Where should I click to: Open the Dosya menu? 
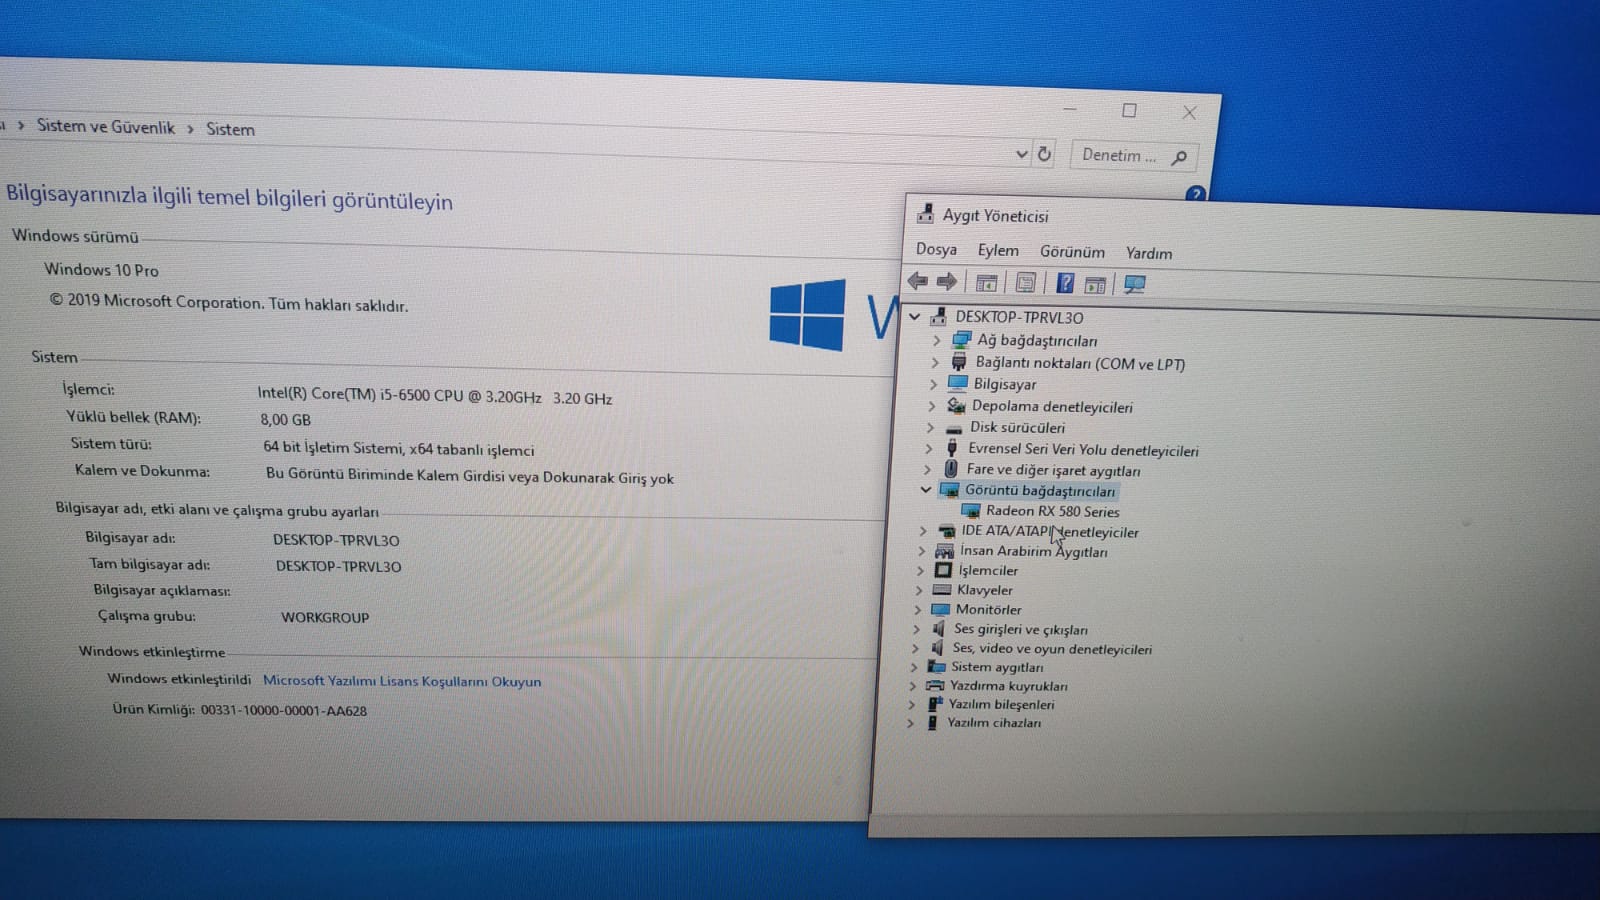pyautogui.click(x=936, y=249)
